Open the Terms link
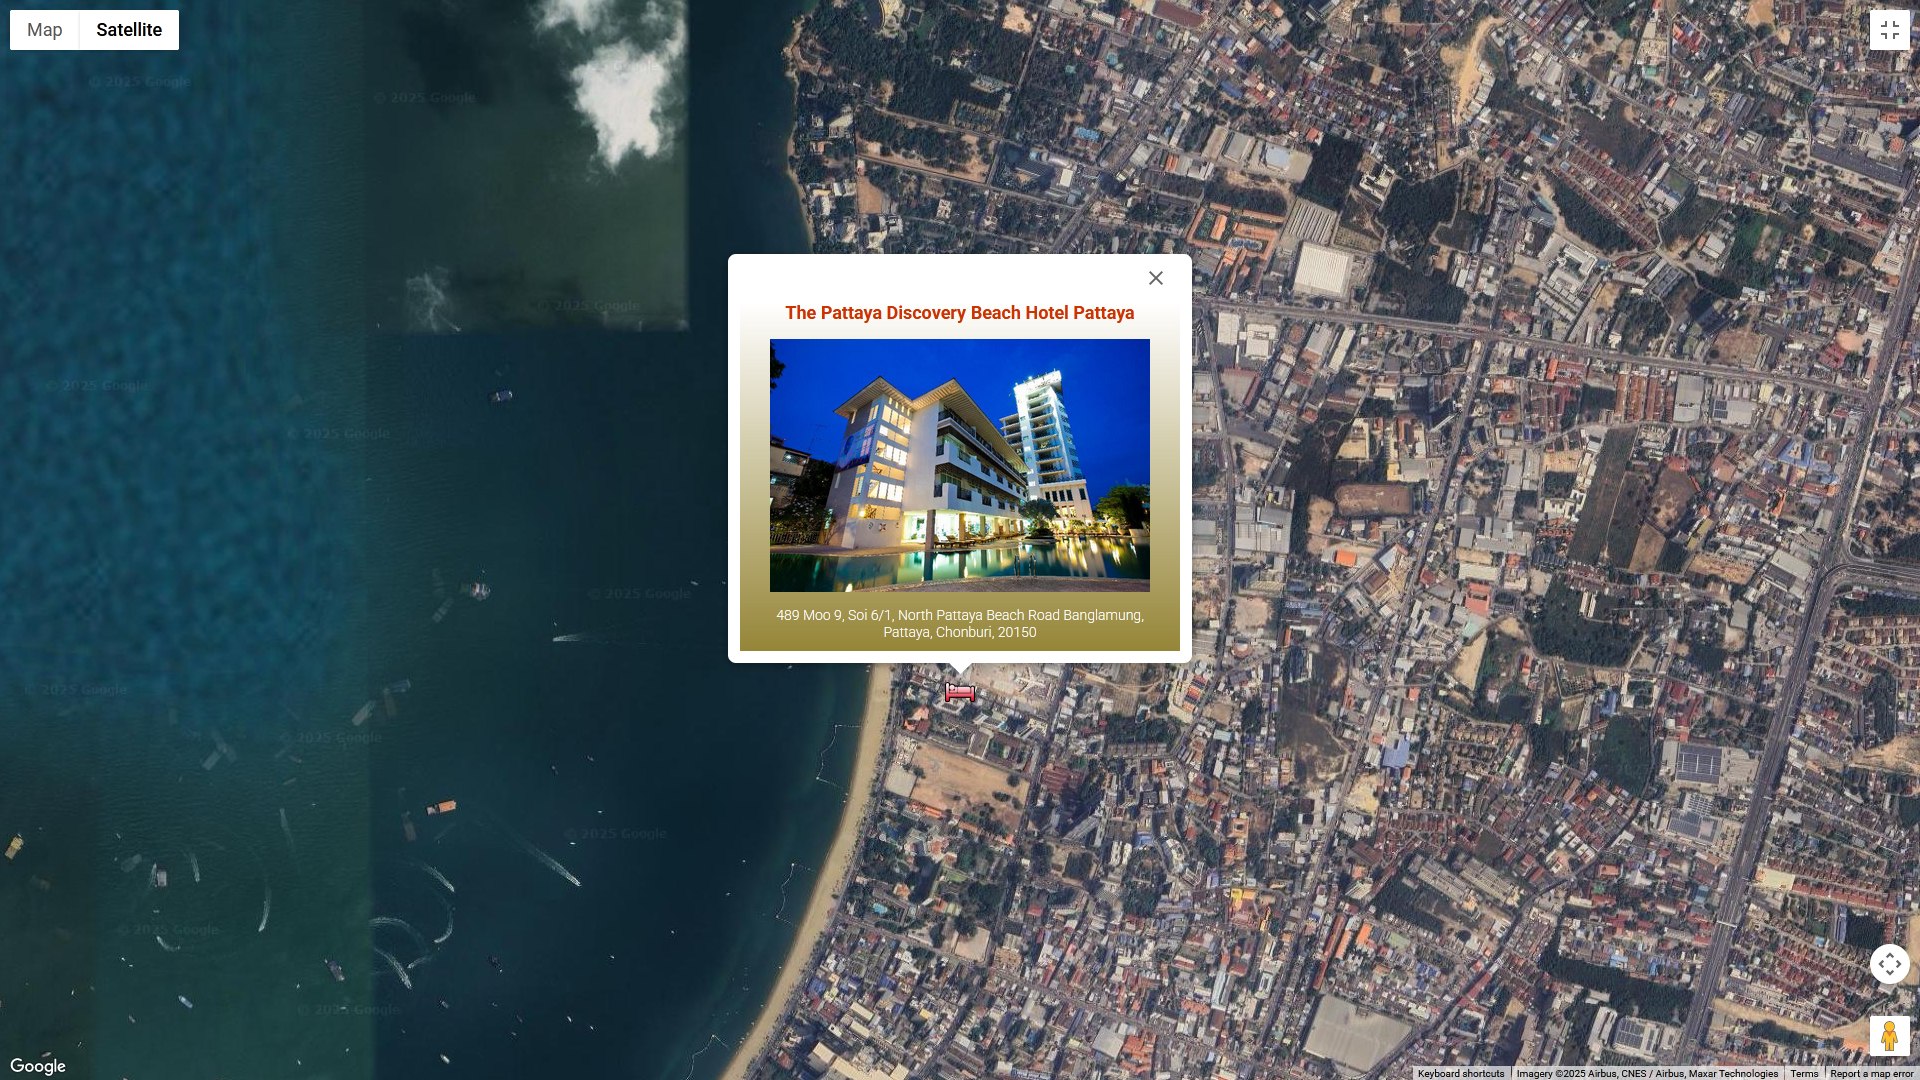1920x1080 pixels. 1804,1073
